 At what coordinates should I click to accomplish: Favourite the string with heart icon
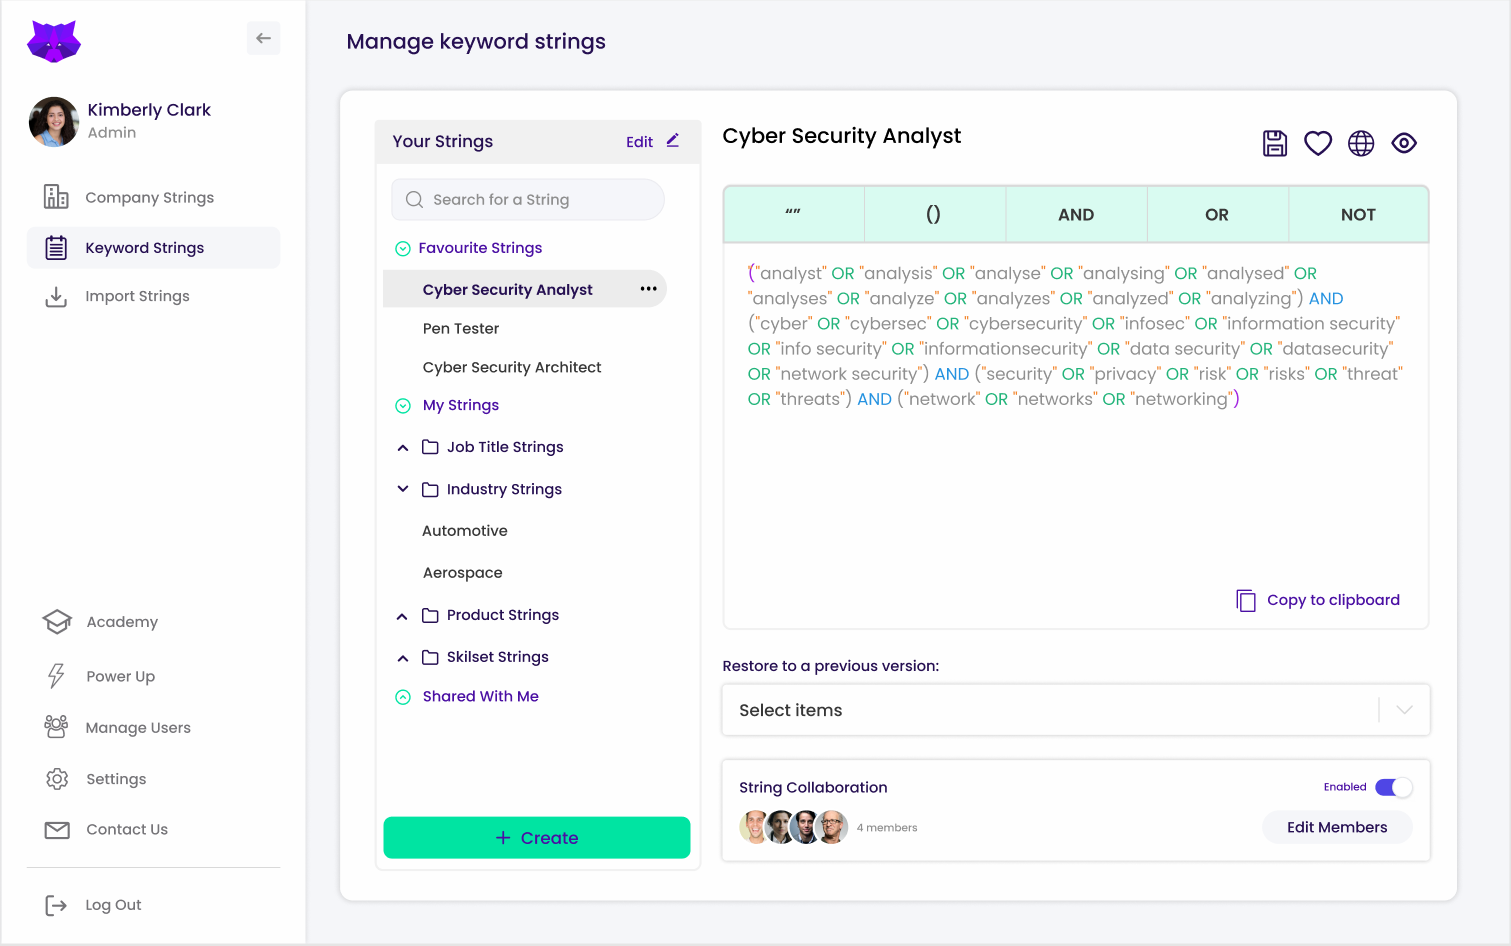pyautogui.click(x=1317, y=144)
